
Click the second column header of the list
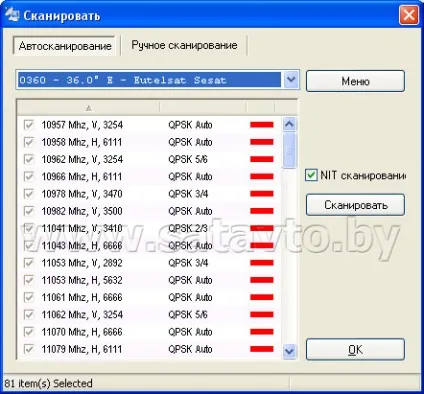point(203,108)
